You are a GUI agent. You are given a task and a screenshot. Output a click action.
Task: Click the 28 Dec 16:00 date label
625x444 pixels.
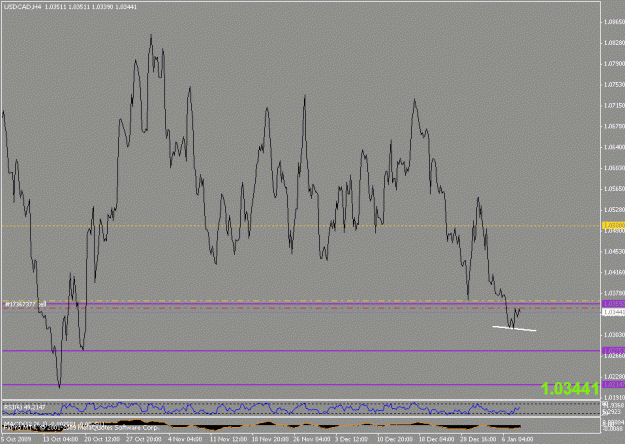[478, 440]
